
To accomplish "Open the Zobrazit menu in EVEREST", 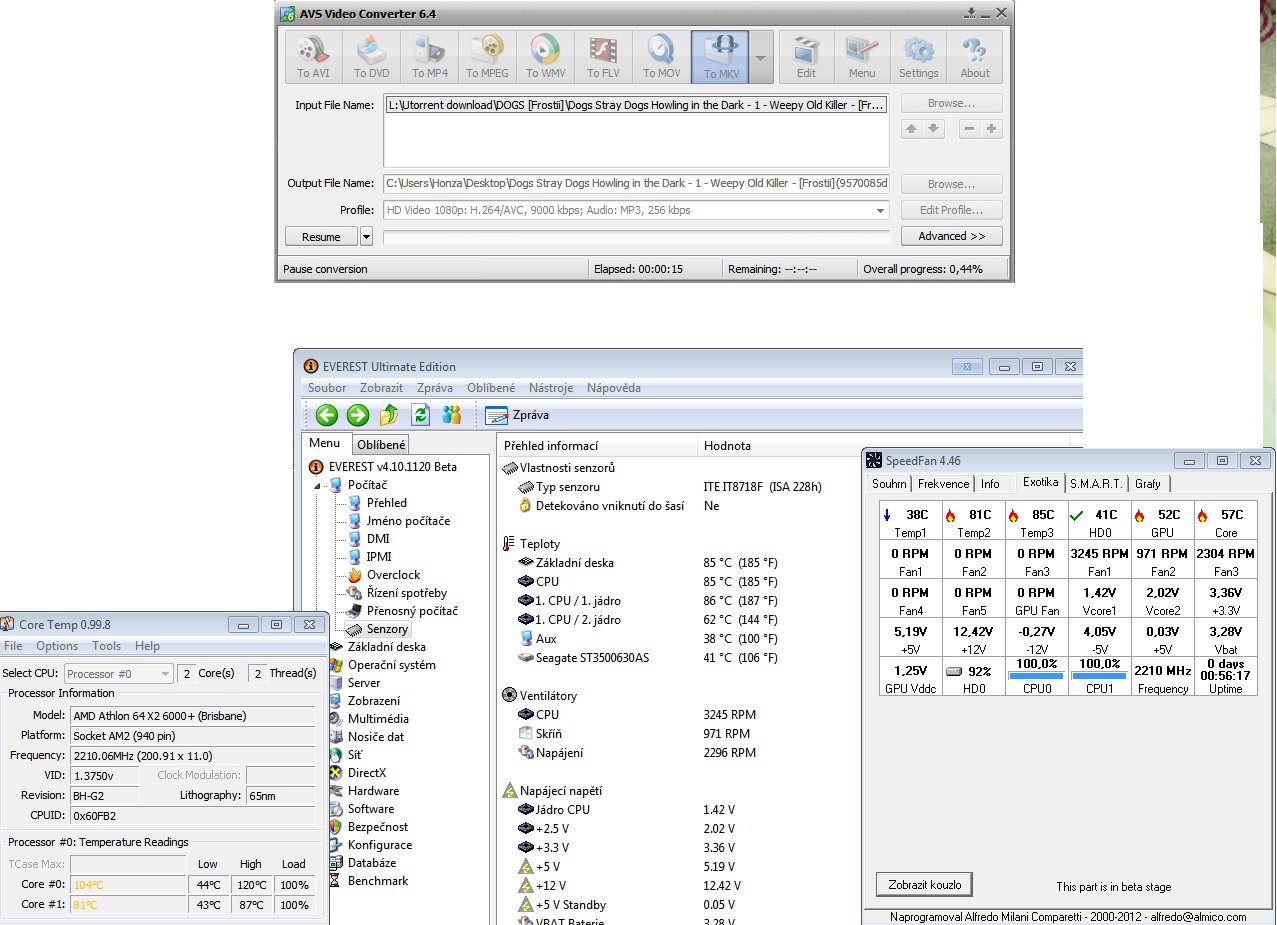I will (x=382, y=388).
